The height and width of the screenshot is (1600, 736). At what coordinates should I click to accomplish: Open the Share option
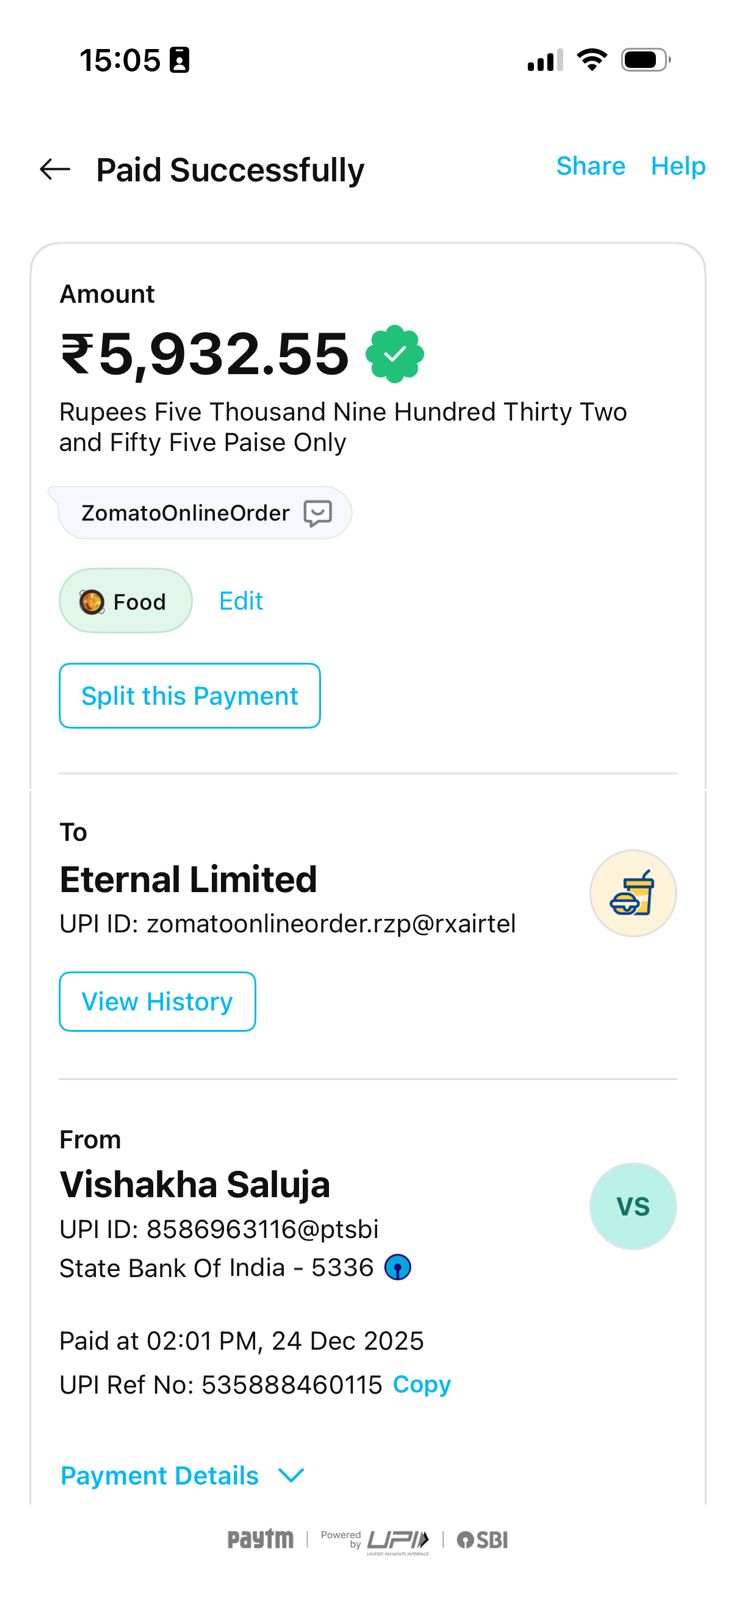coord(590,166)
